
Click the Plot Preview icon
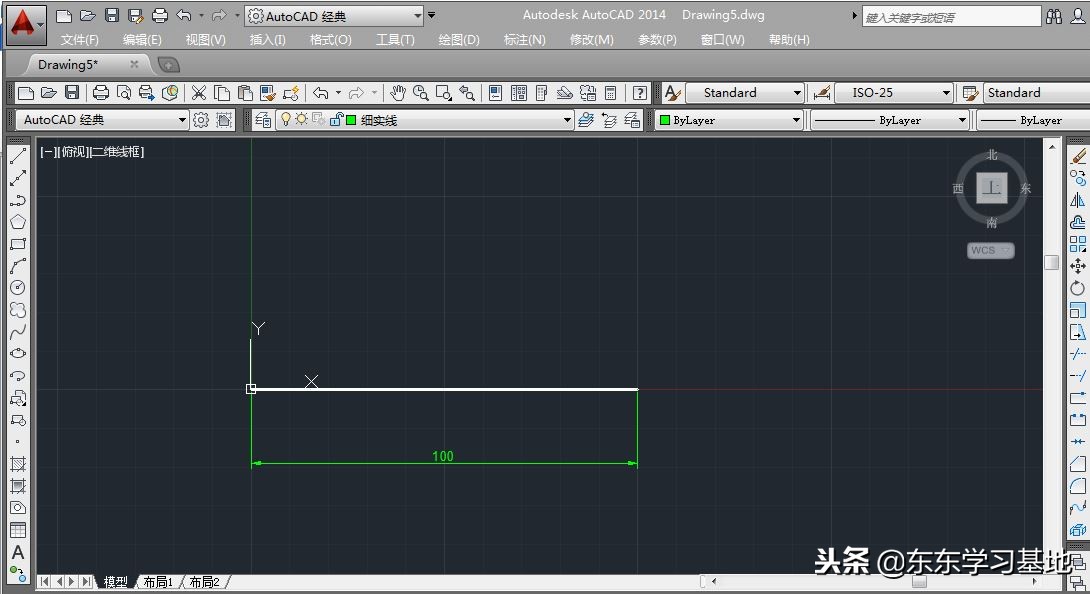124,93
